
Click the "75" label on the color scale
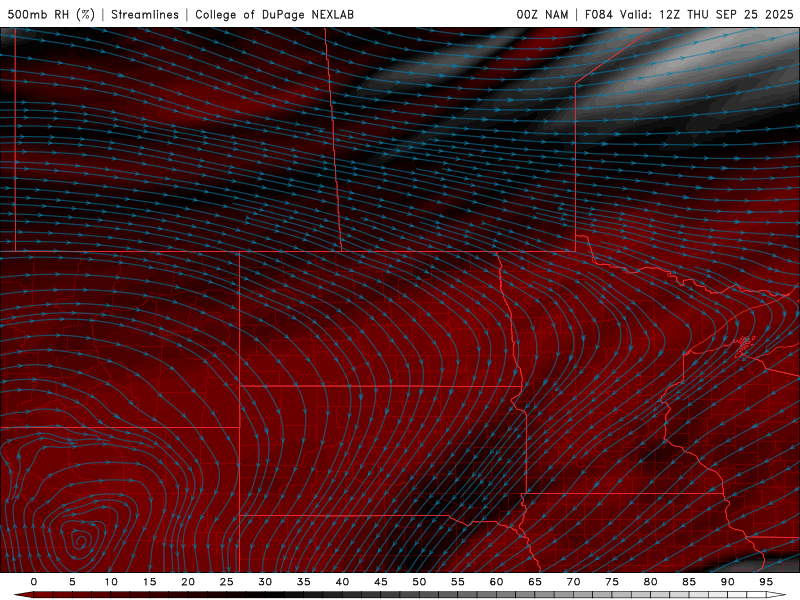click(x=612, y=582)
